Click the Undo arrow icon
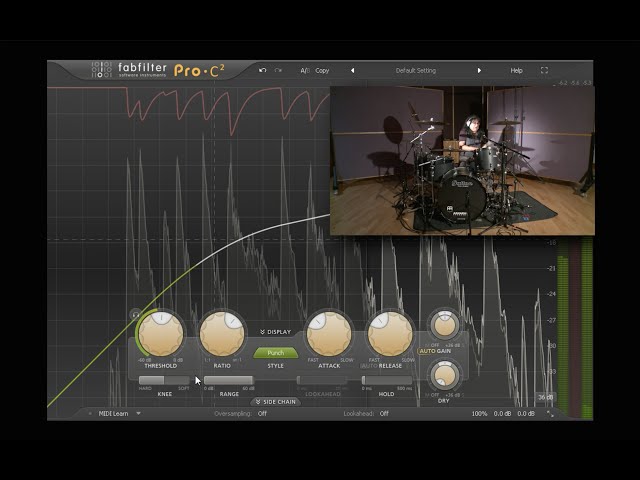 tap(262, 70)
